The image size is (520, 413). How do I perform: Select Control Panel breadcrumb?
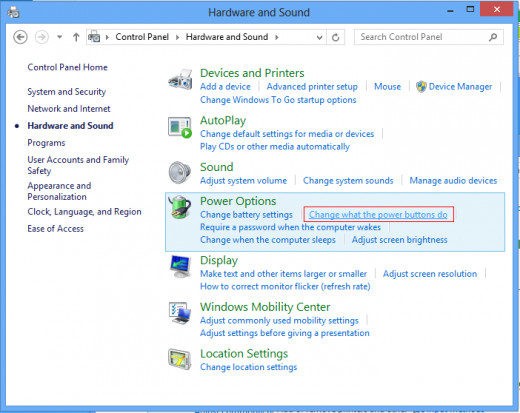pos(142,37)
